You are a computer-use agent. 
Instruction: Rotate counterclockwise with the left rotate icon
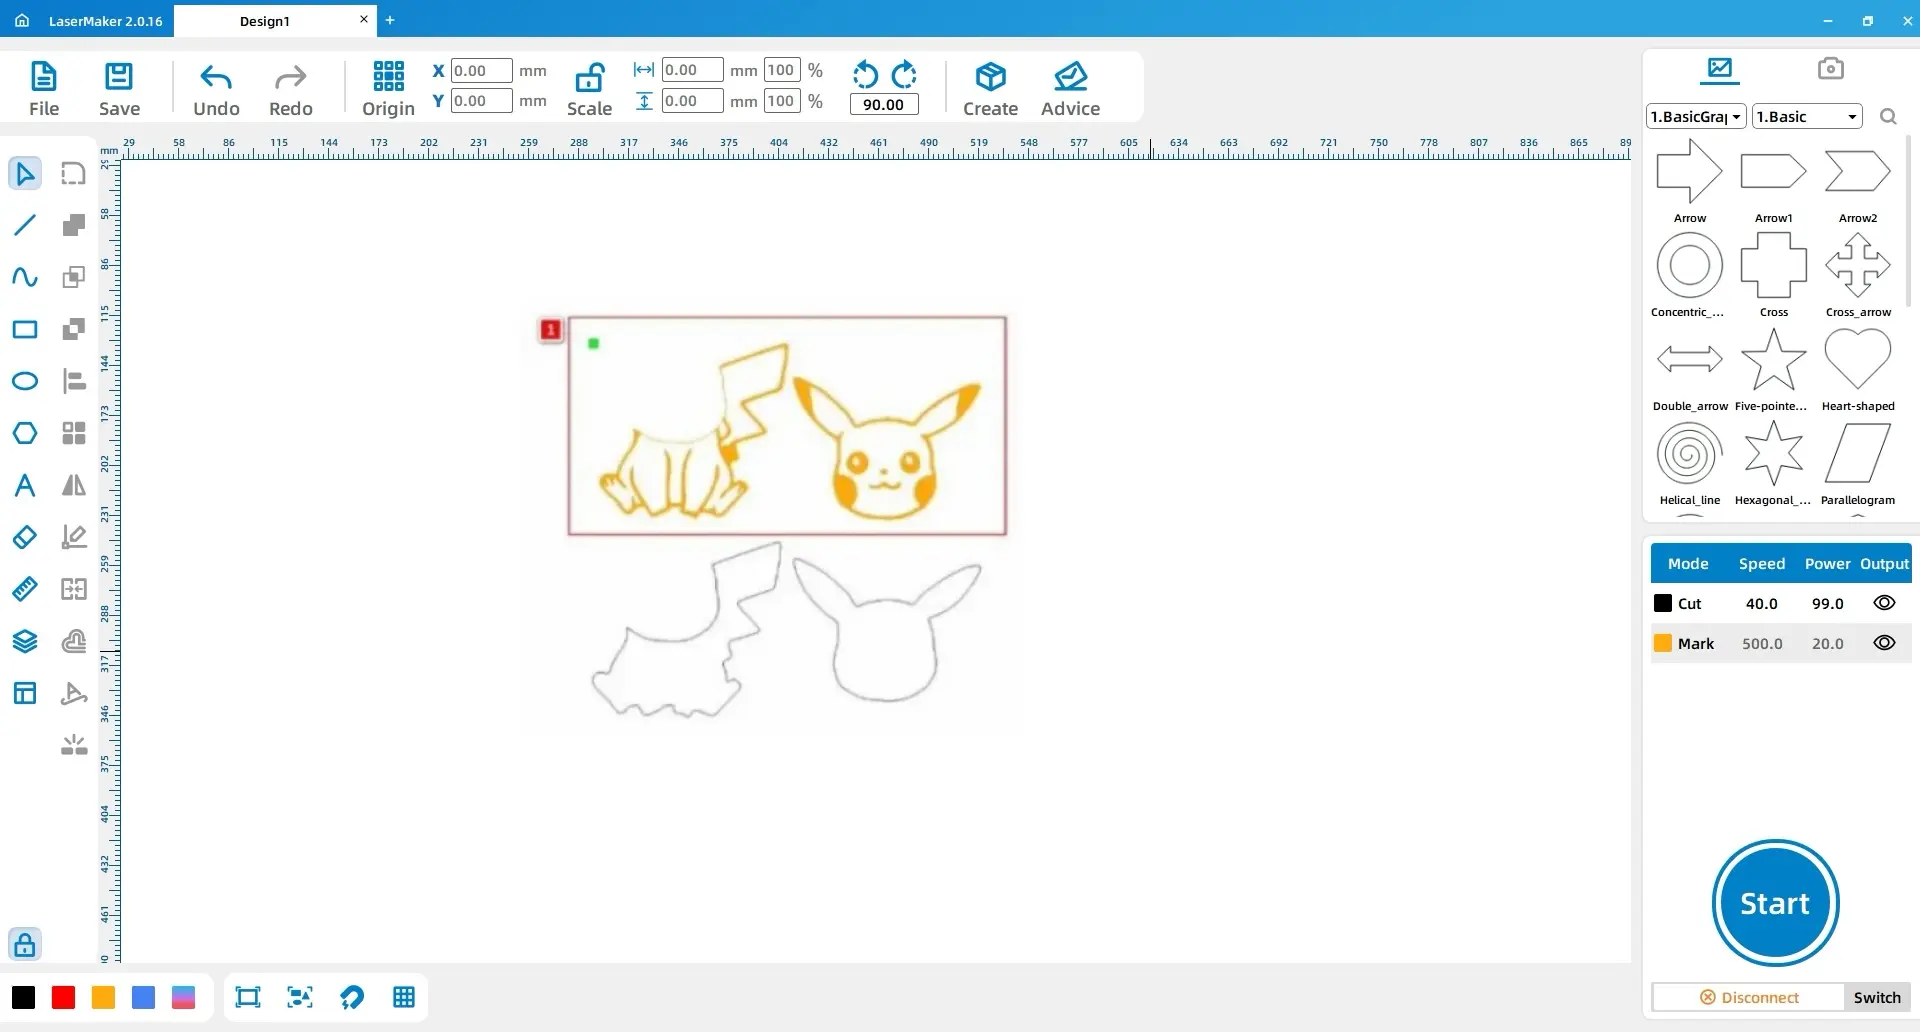point(865,74)
